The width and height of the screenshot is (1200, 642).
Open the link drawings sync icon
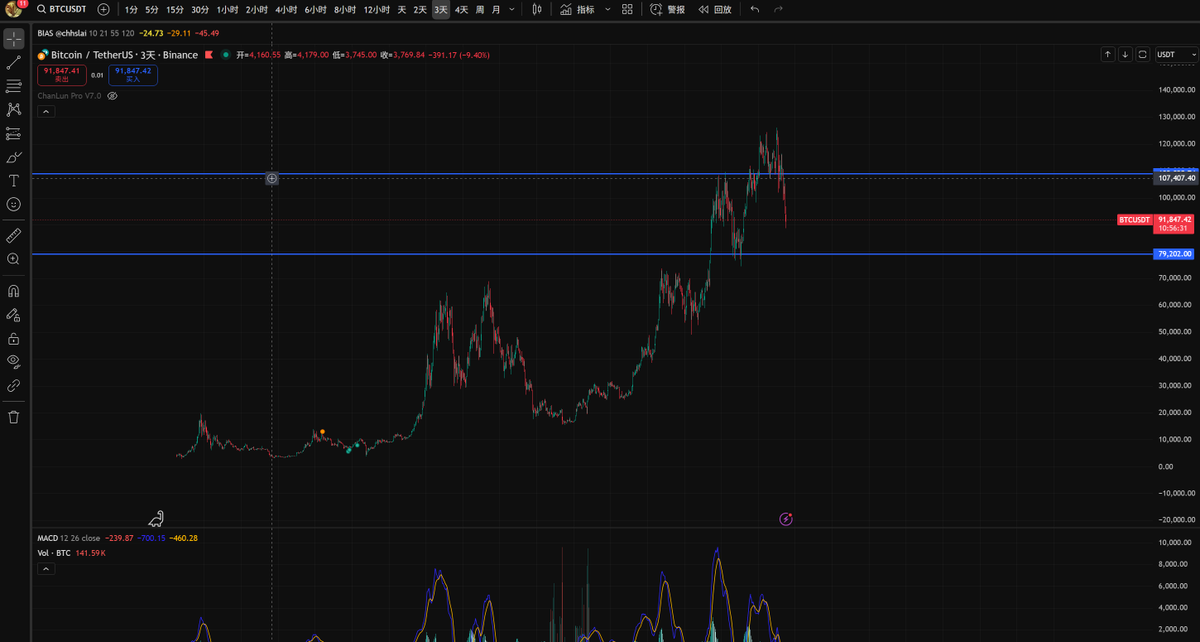point(13,385)
